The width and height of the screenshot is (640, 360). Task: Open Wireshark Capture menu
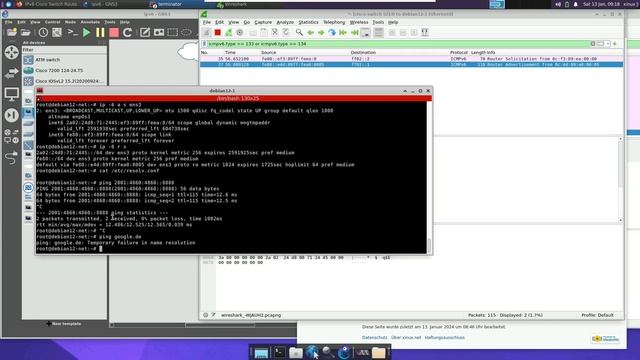click(263, 22)
